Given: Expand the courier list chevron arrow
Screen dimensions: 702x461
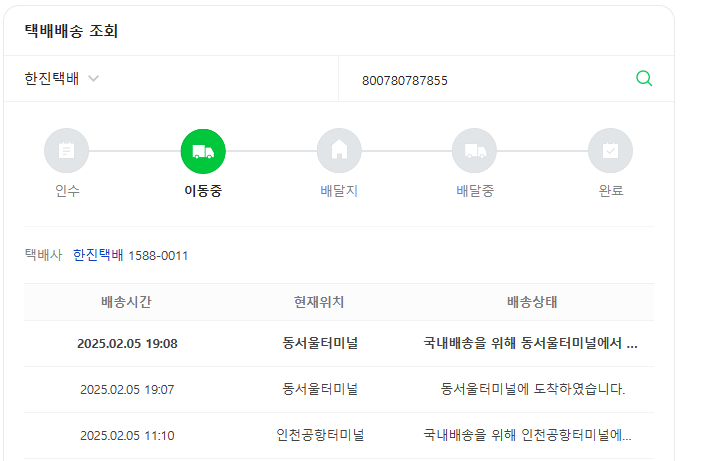Looking at the screenshot, I should coord(93,79).
